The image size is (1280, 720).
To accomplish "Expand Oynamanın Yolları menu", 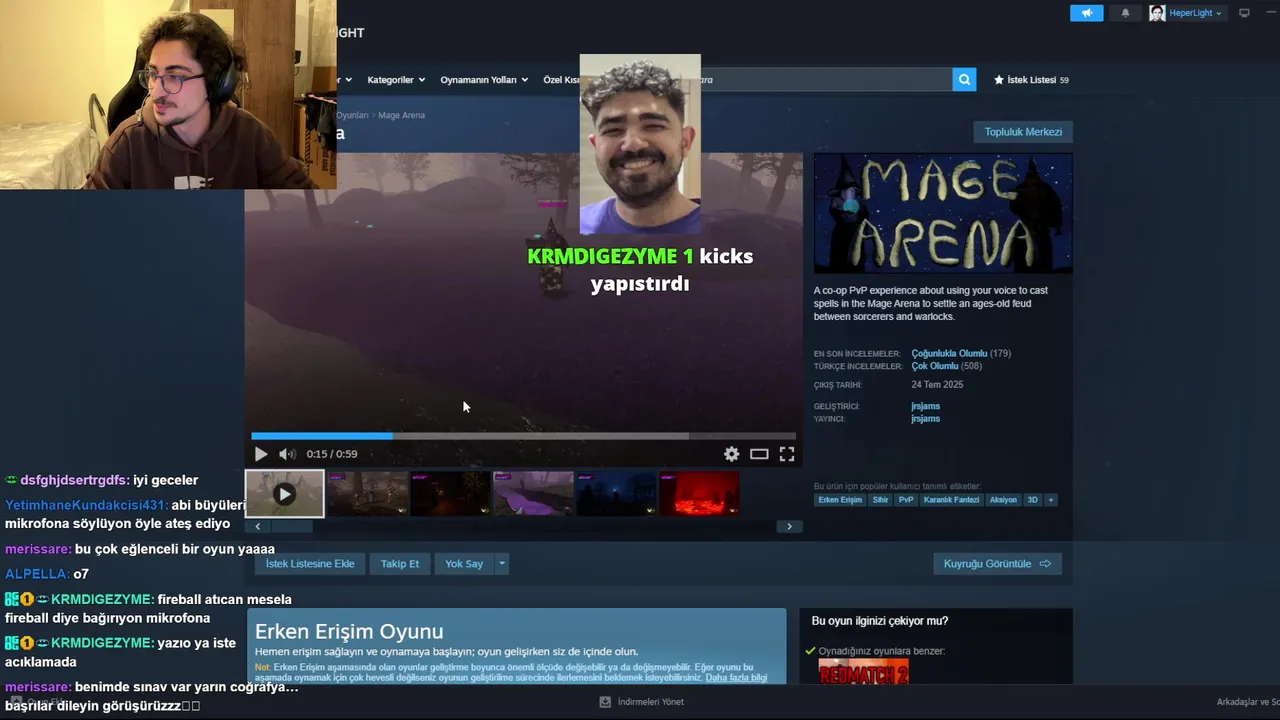I will pyautogui.click(x=484, y=80).
